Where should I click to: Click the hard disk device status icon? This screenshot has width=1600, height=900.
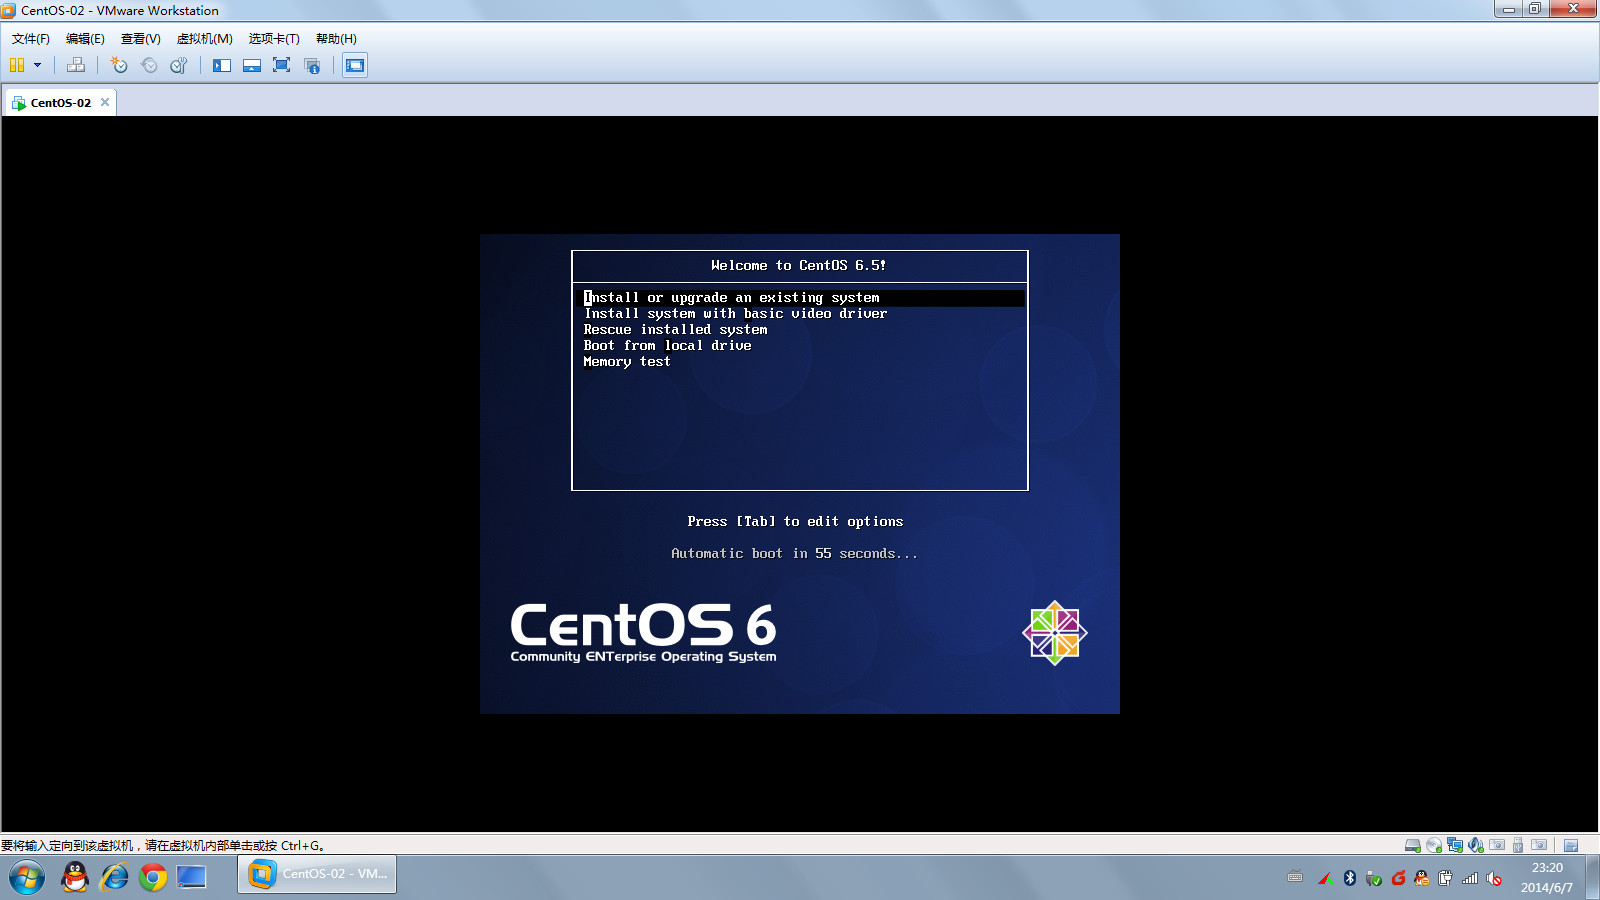click(x=1413, y=845)
